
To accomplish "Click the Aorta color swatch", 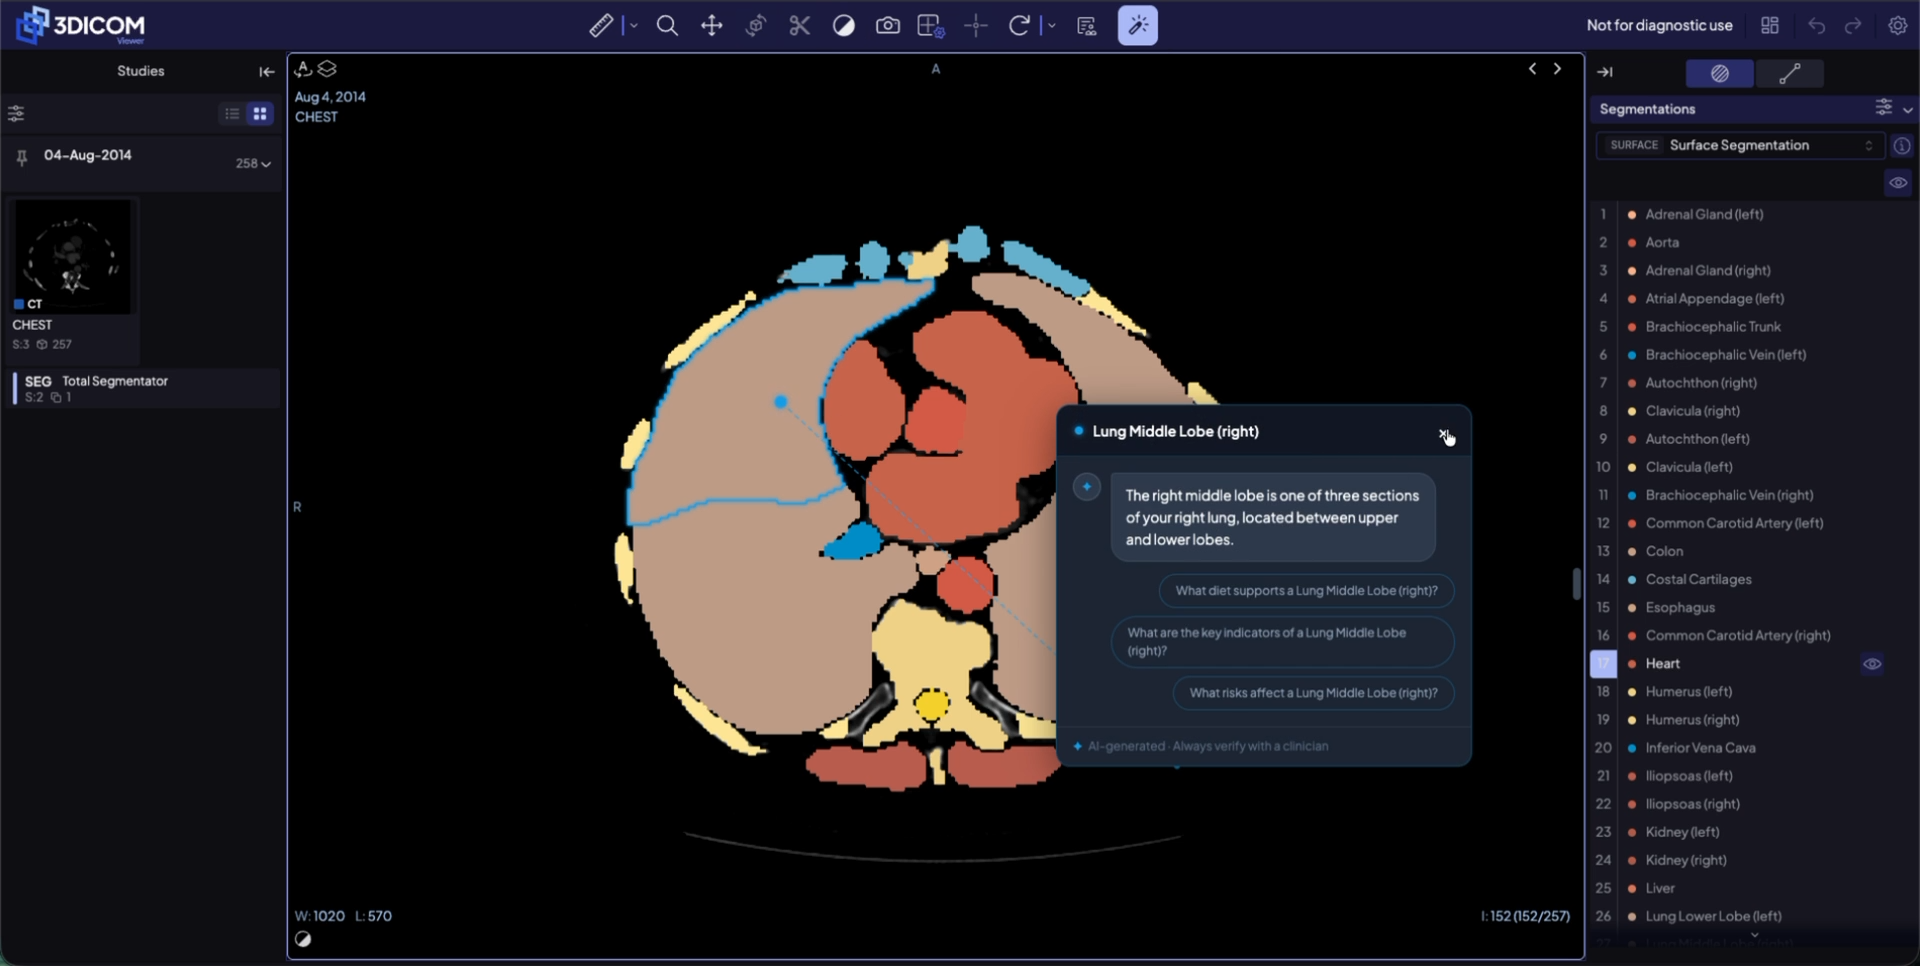I will 1632,243.
